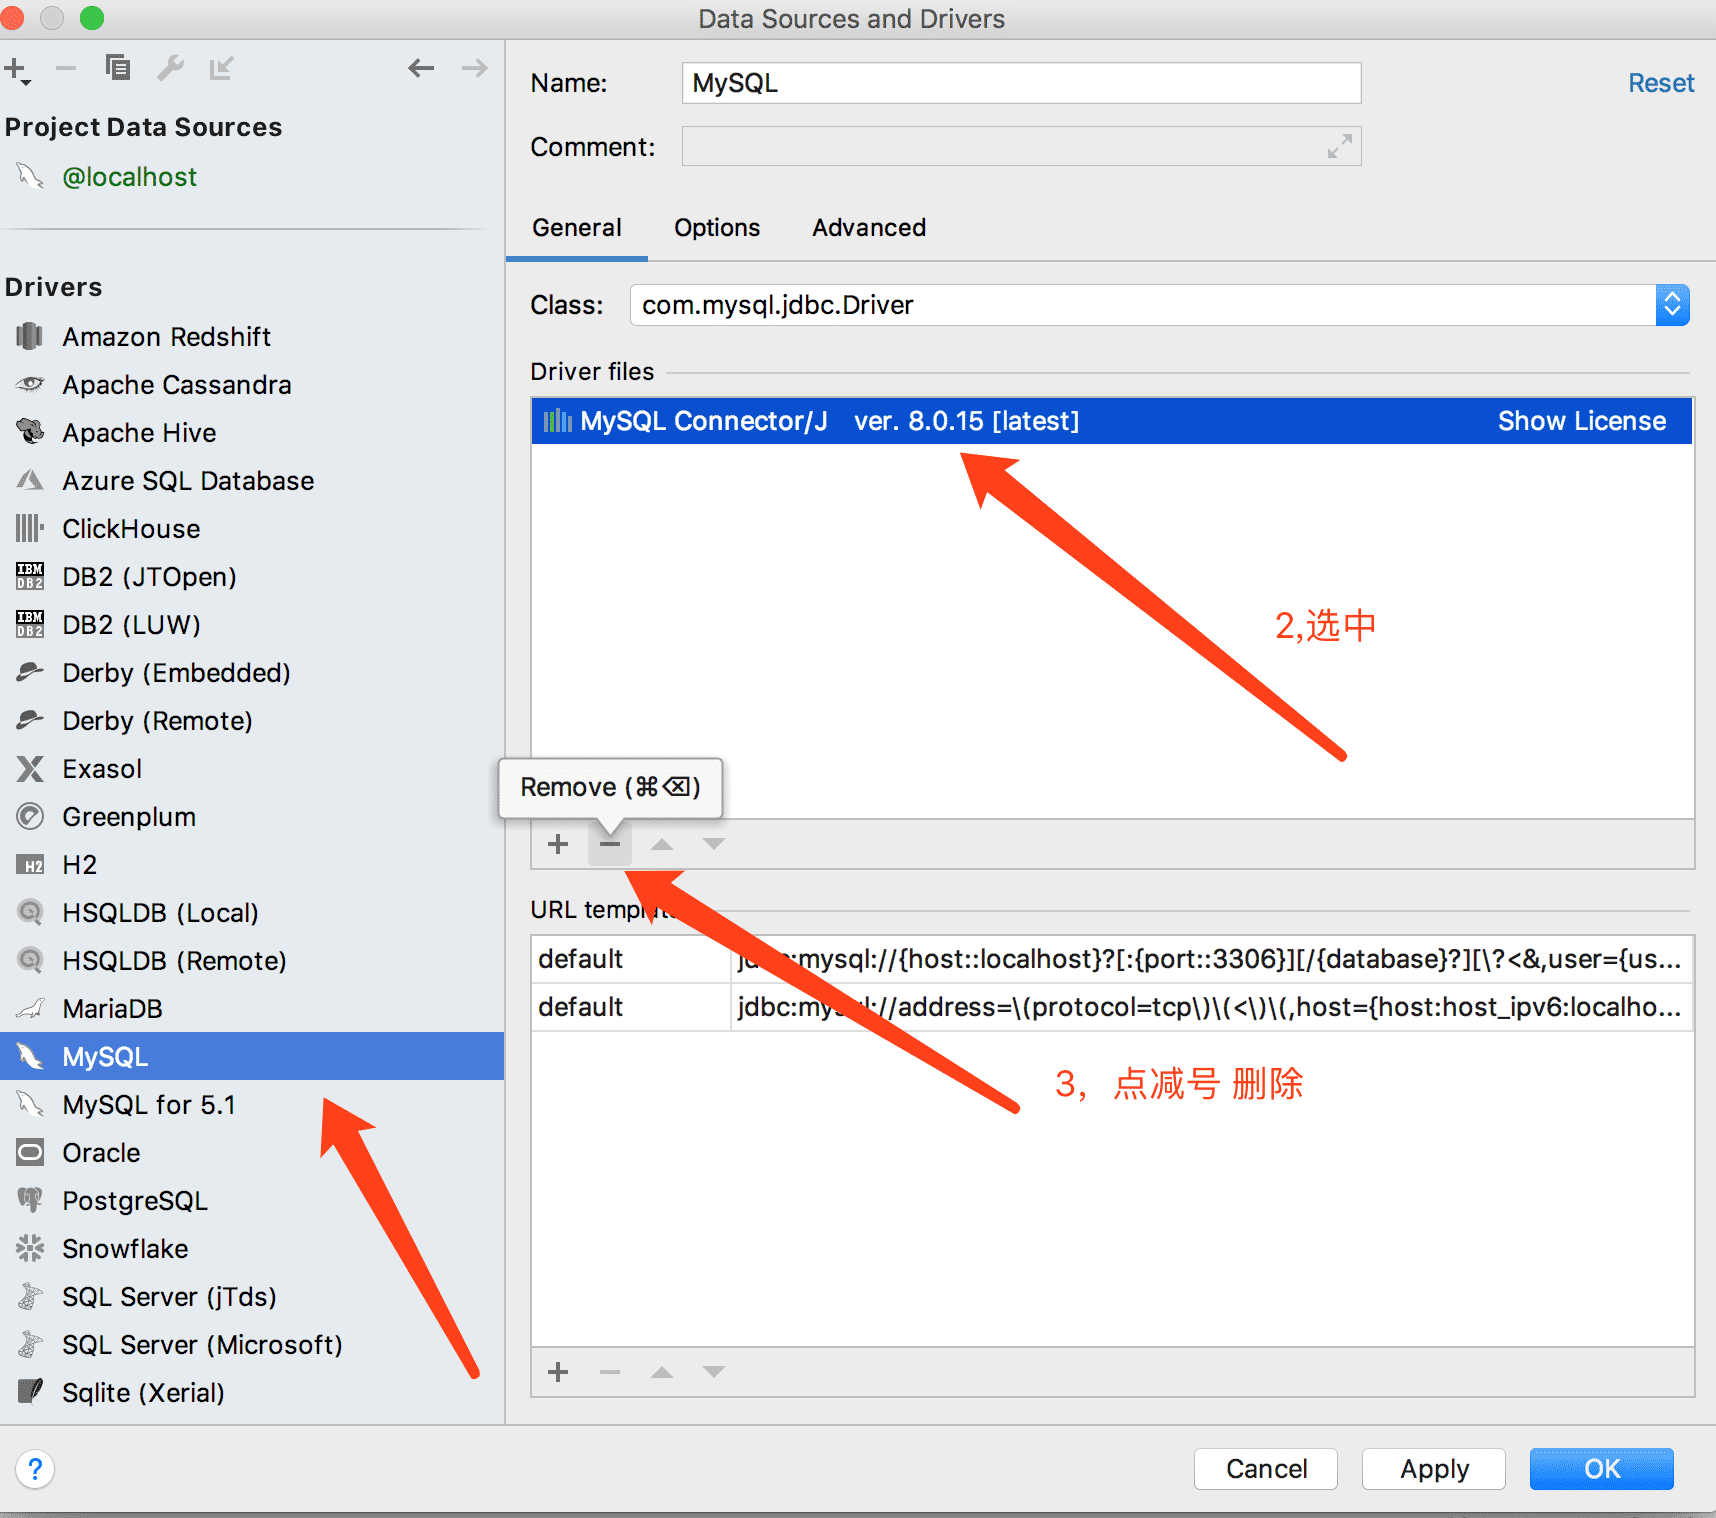Select the MySQL Connector/J driver file row
Screen dimensions: 1716x1518
pos(1112,421)
